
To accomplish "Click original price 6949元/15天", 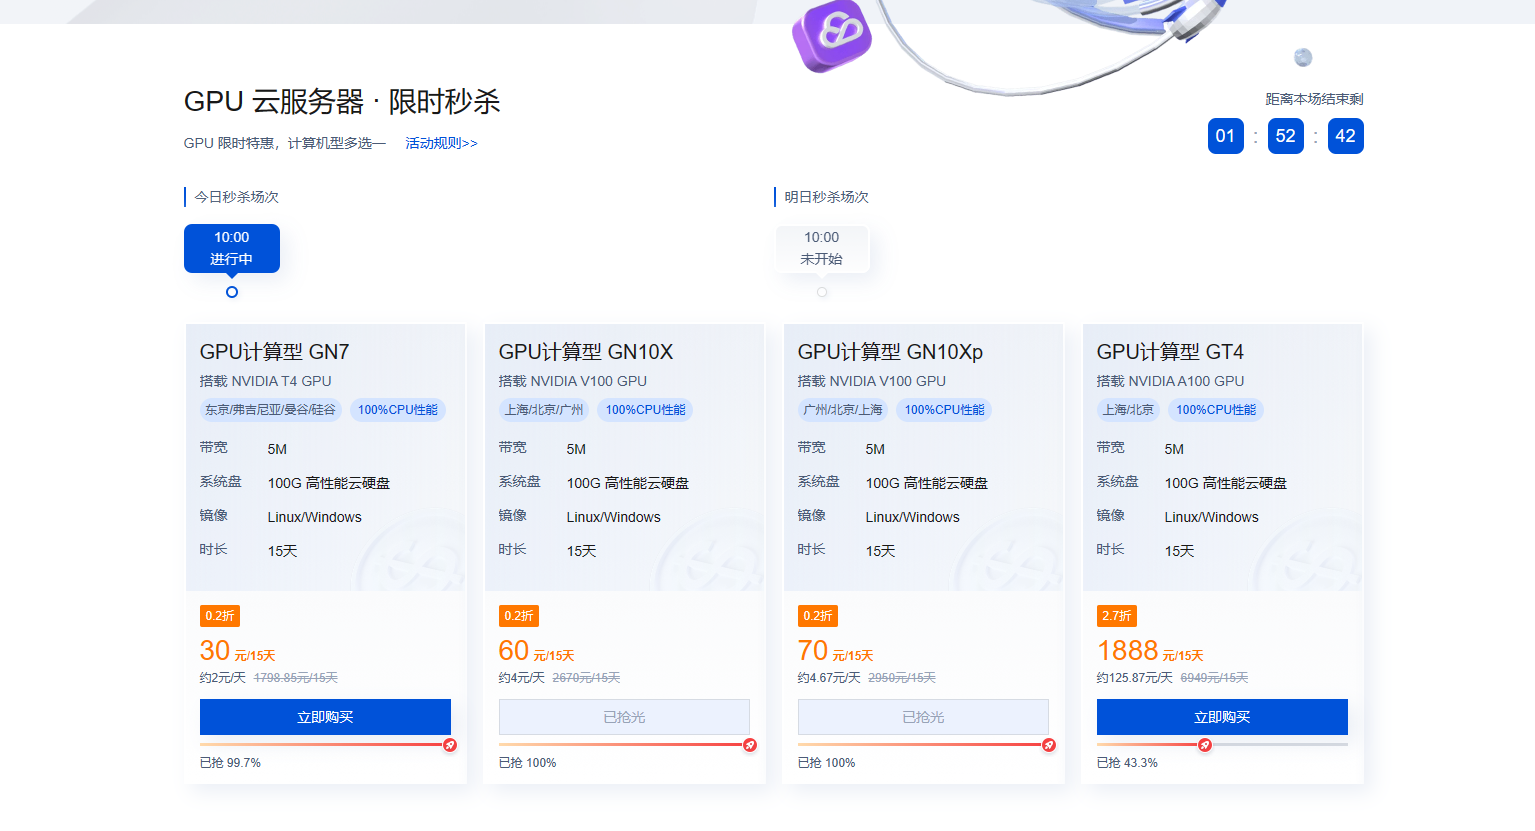I will [x=1214, y=678].
